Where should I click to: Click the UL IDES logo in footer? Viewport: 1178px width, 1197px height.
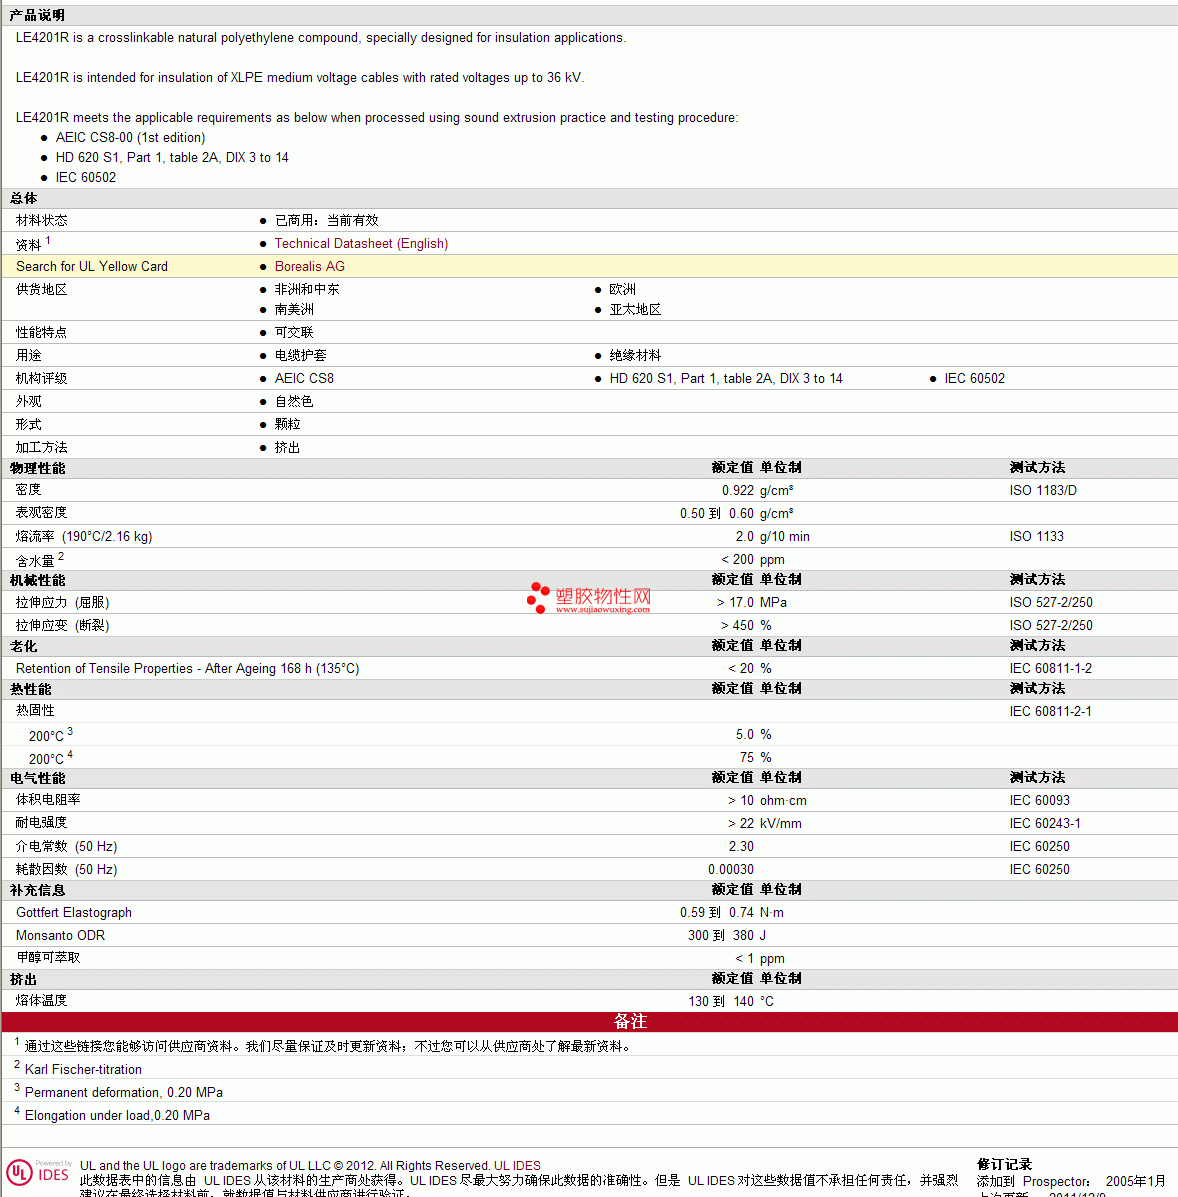point(39,1172)
